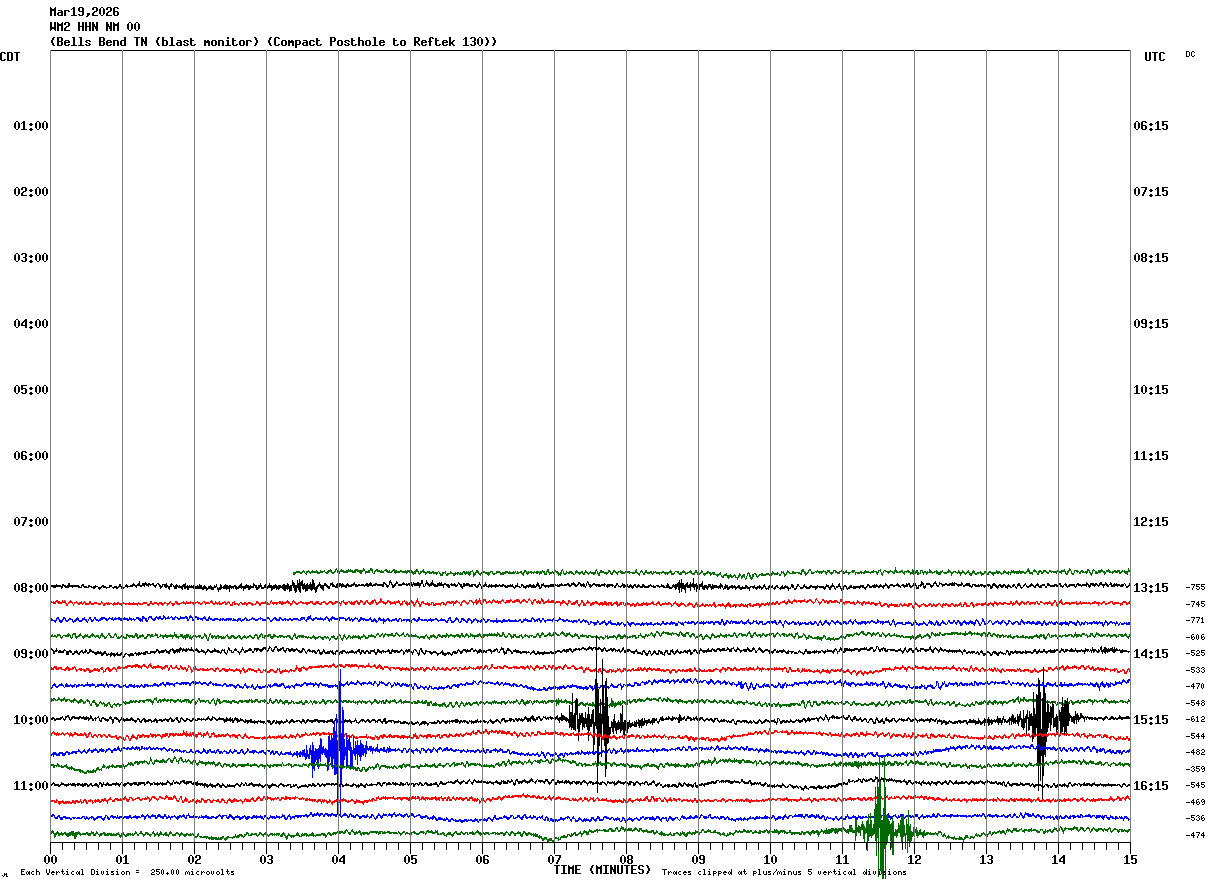The image size is (1210, 886).
Task: Select the 02:00 CDT time label
Action: pyautogui.click(x=31, y=192)
